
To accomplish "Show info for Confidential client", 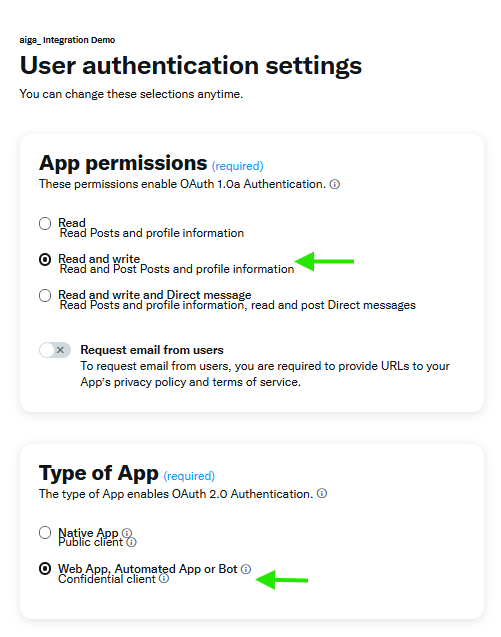I will tap(164, 578).
